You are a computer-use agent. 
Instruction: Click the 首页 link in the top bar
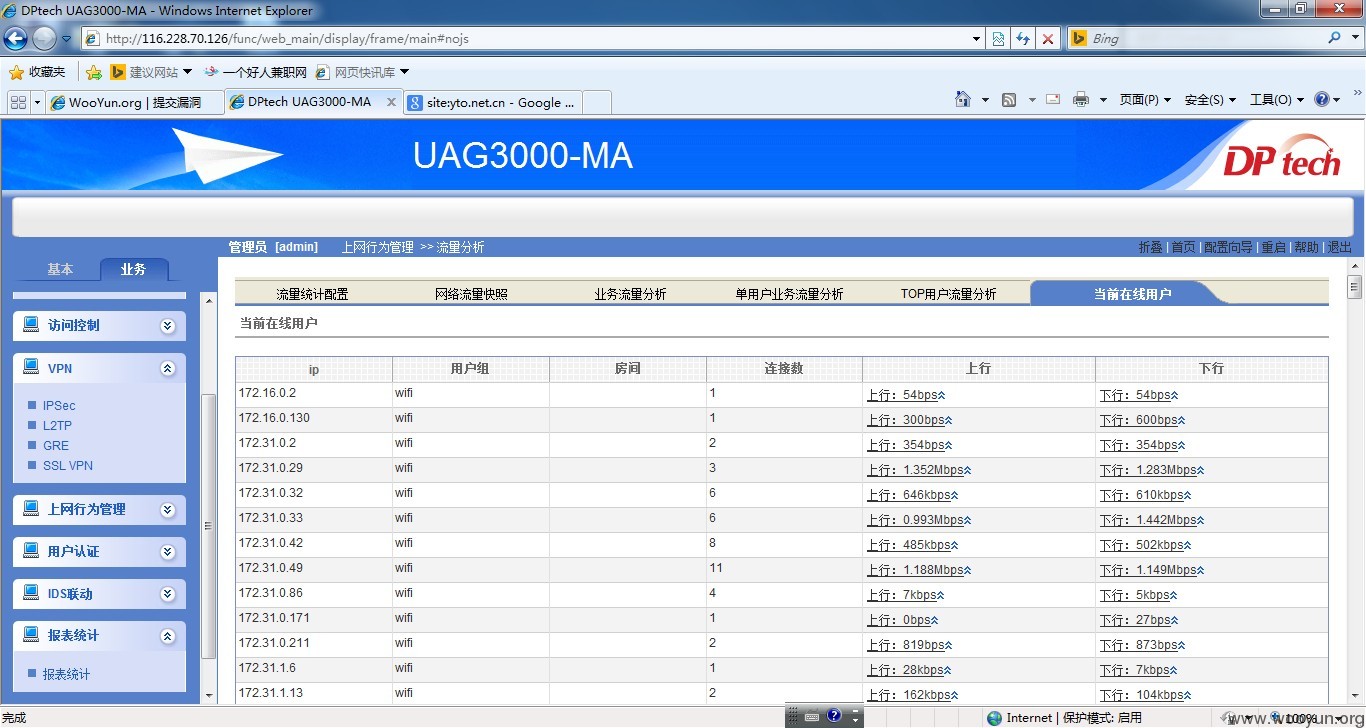pos(1183,247)
